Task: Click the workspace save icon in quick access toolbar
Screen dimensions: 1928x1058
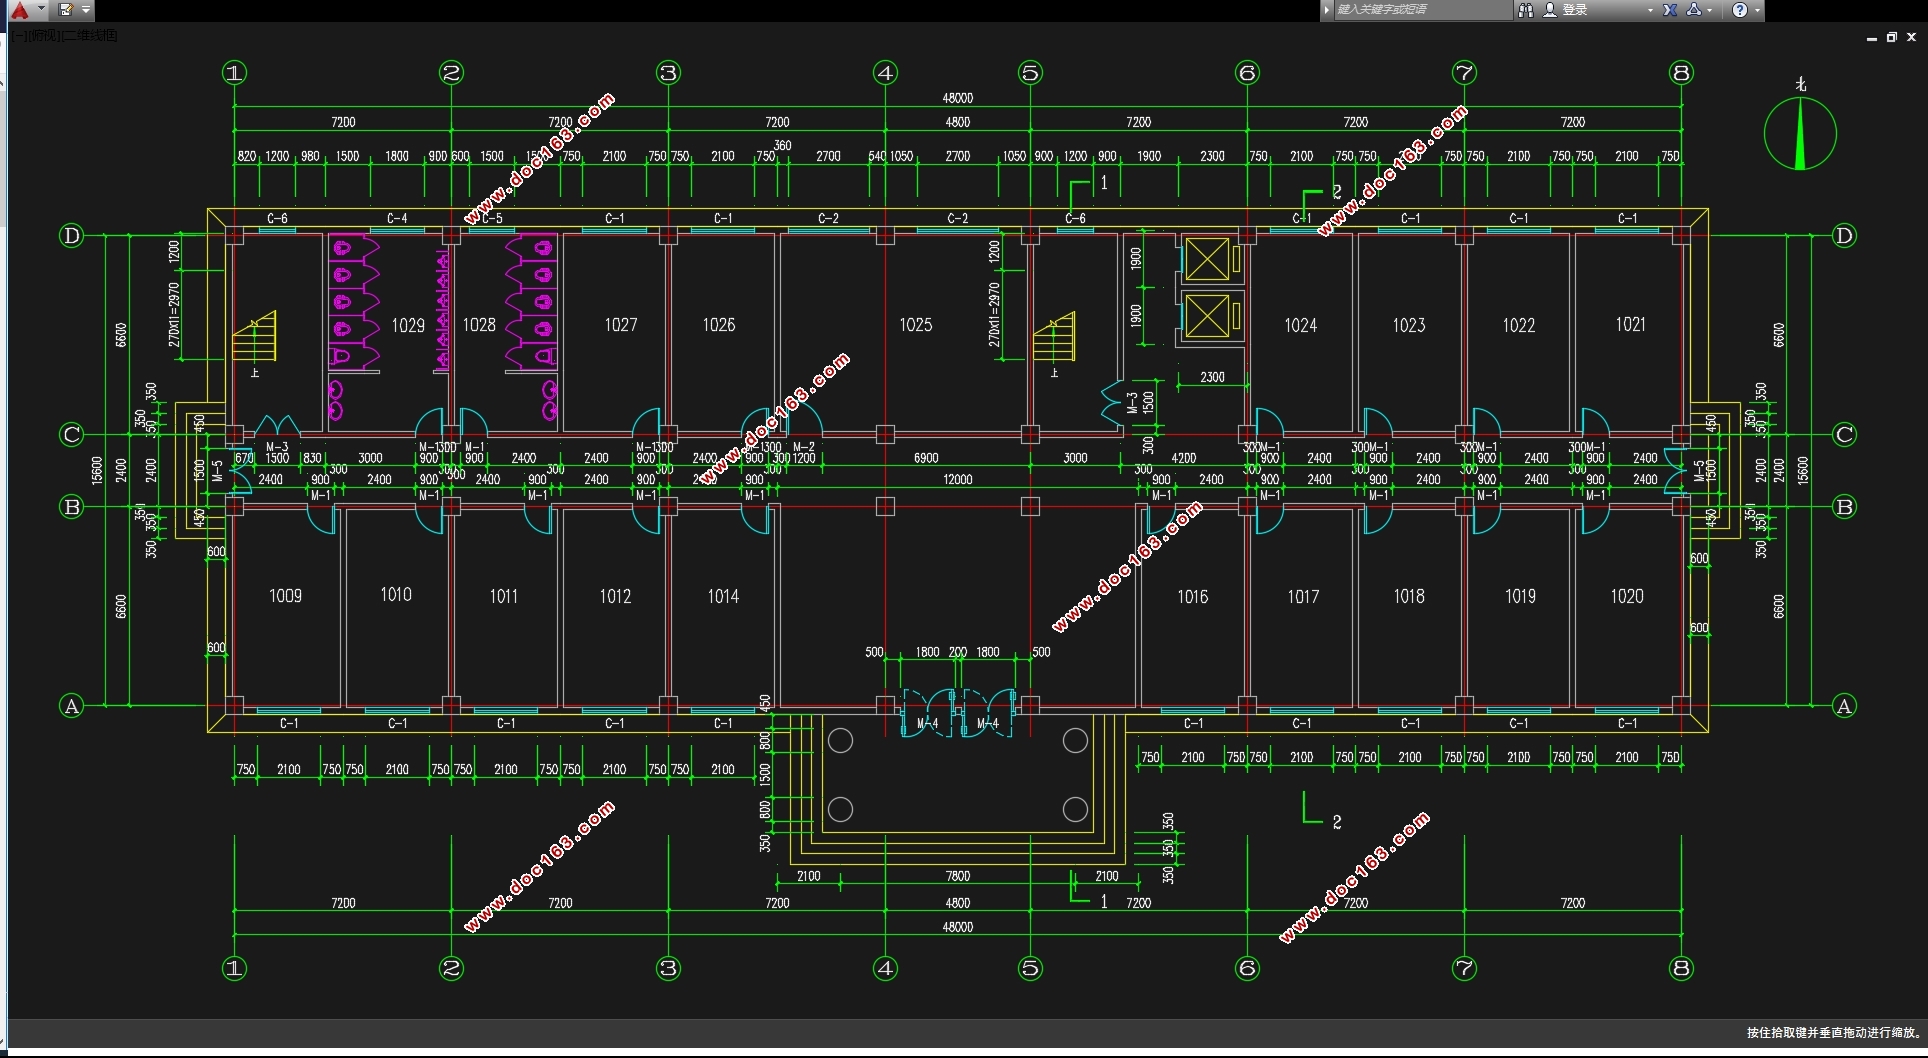Action: [66, 10]
